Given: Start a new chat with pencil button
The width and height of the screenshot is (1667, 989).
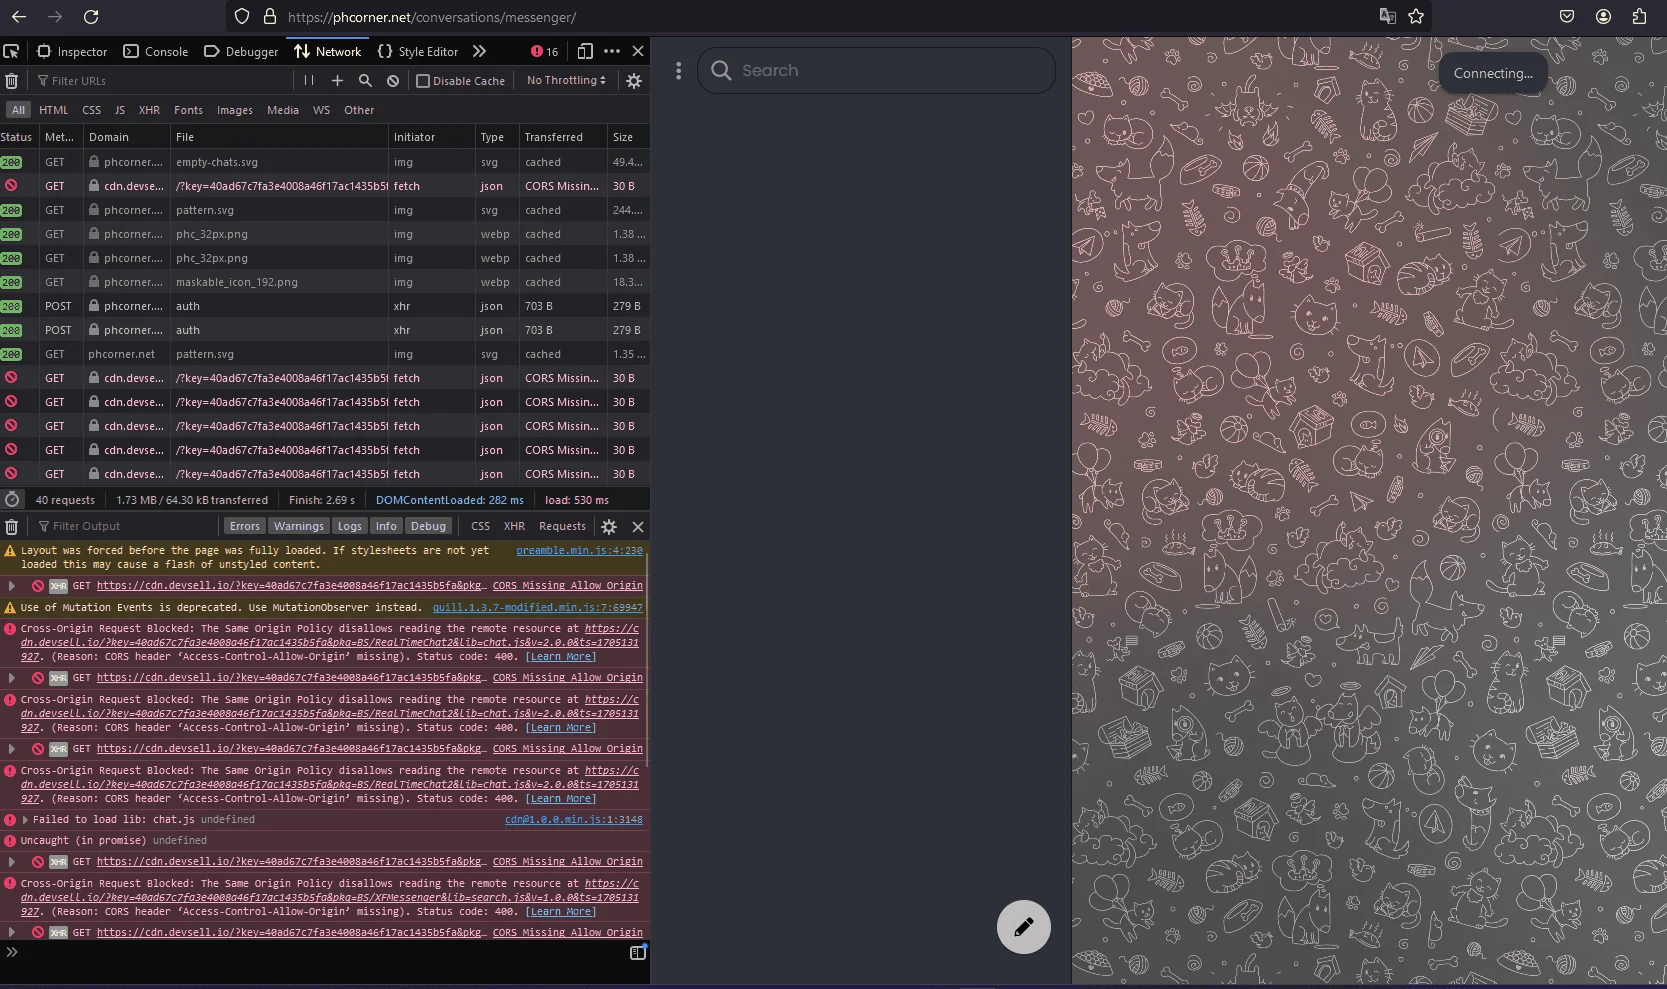Looking at the screenshot, I should [x=1024, y=927].
